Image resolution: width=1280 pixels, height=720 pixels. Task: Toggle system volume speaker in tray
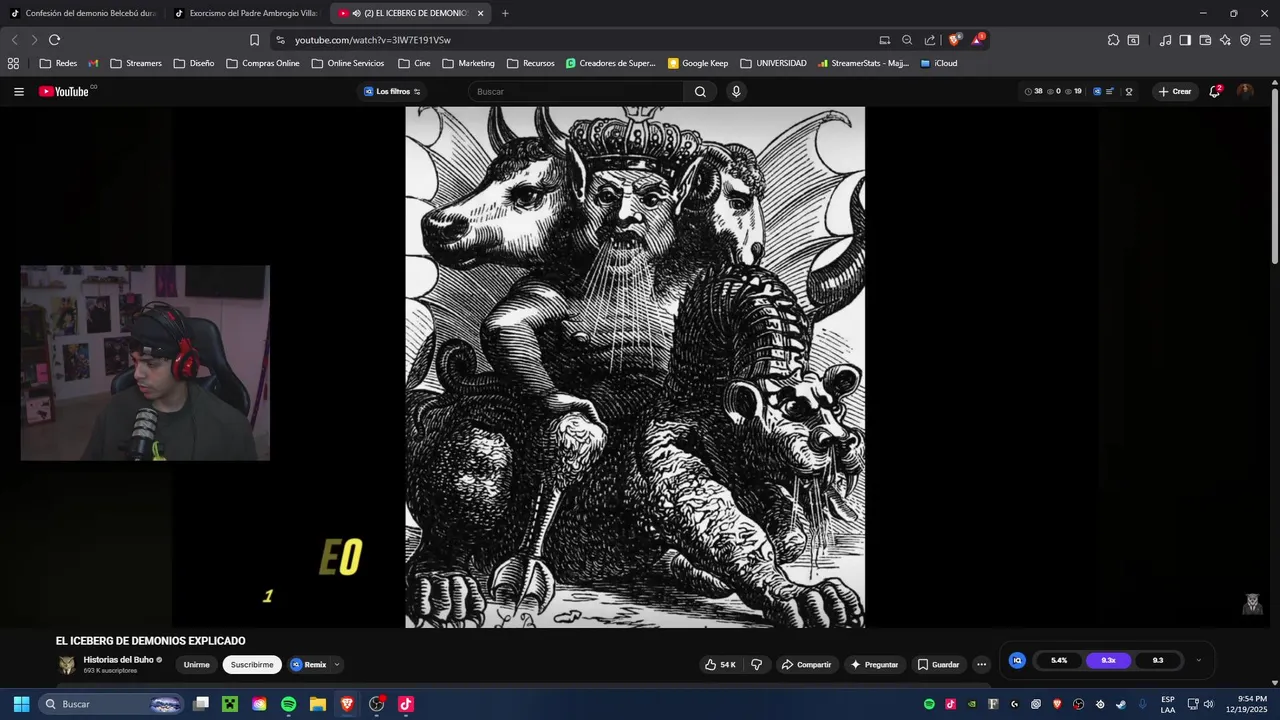tap(1208, 704)
